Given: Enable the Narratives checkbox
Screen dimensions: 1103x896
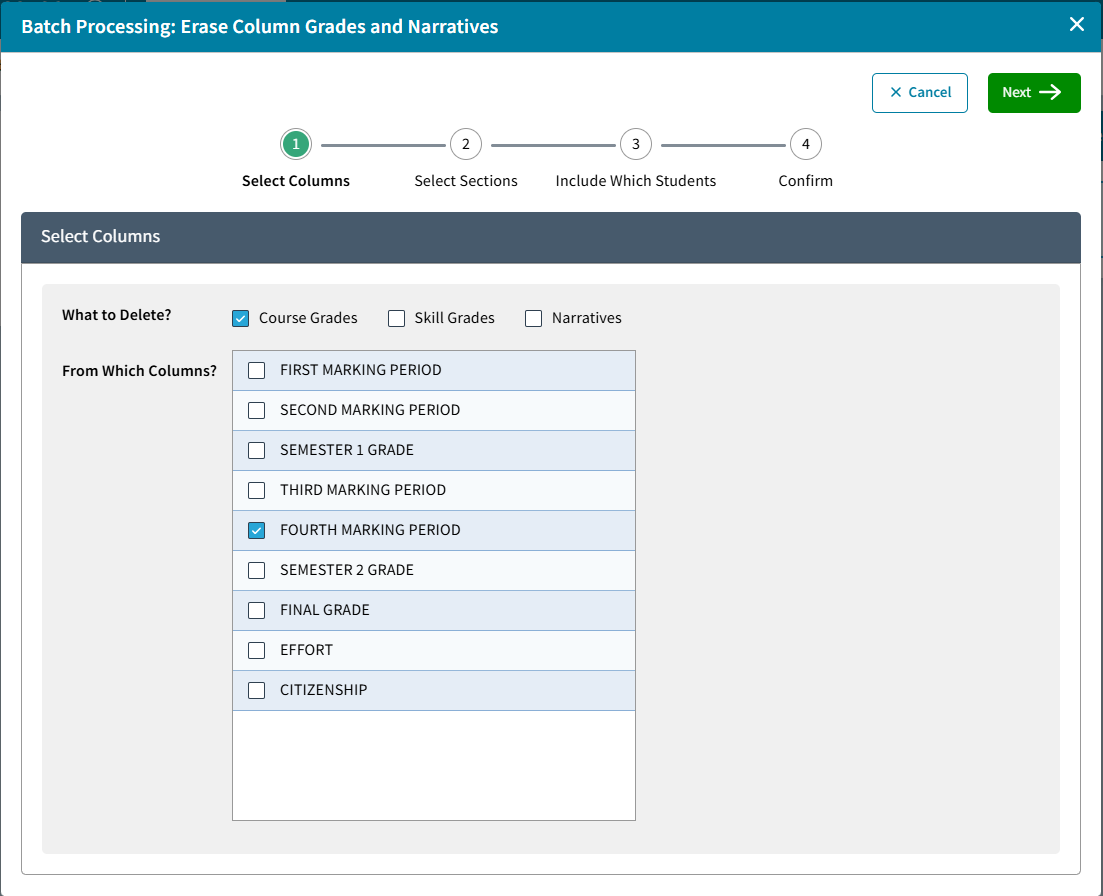Looking at the screenshot, I should pos(534,319).
